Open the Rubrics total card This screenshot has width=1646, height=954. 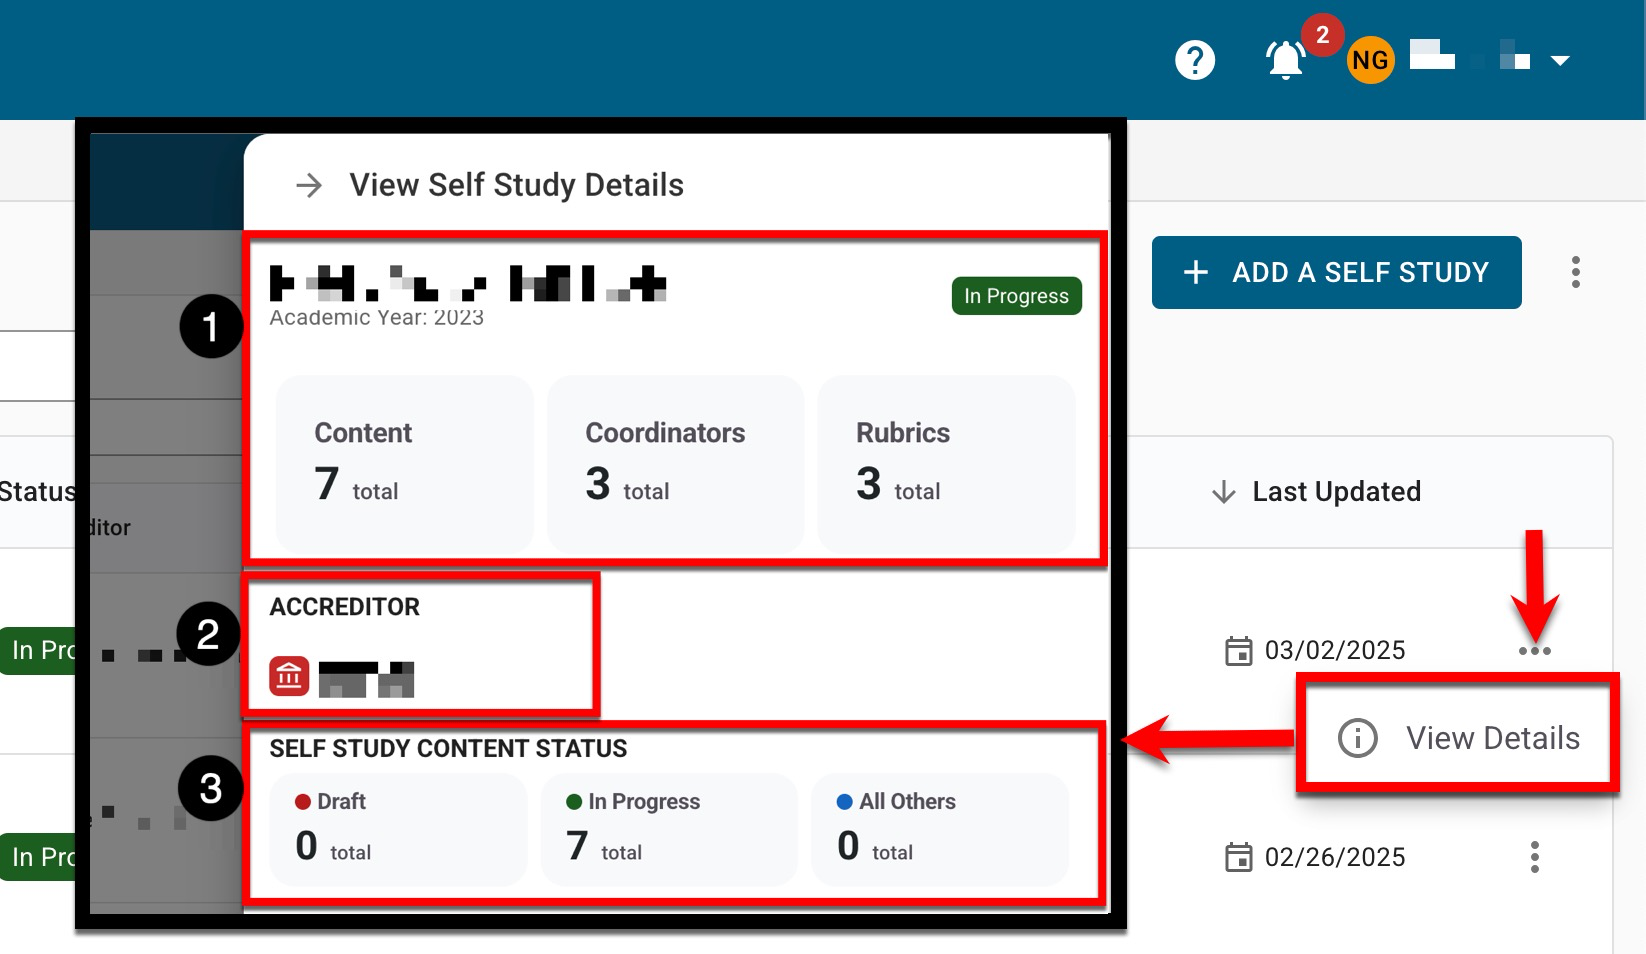point(945,462)
